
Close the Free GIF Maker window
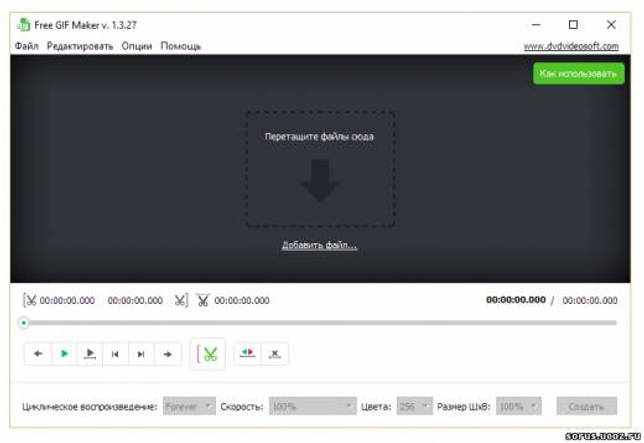(611, 25)
